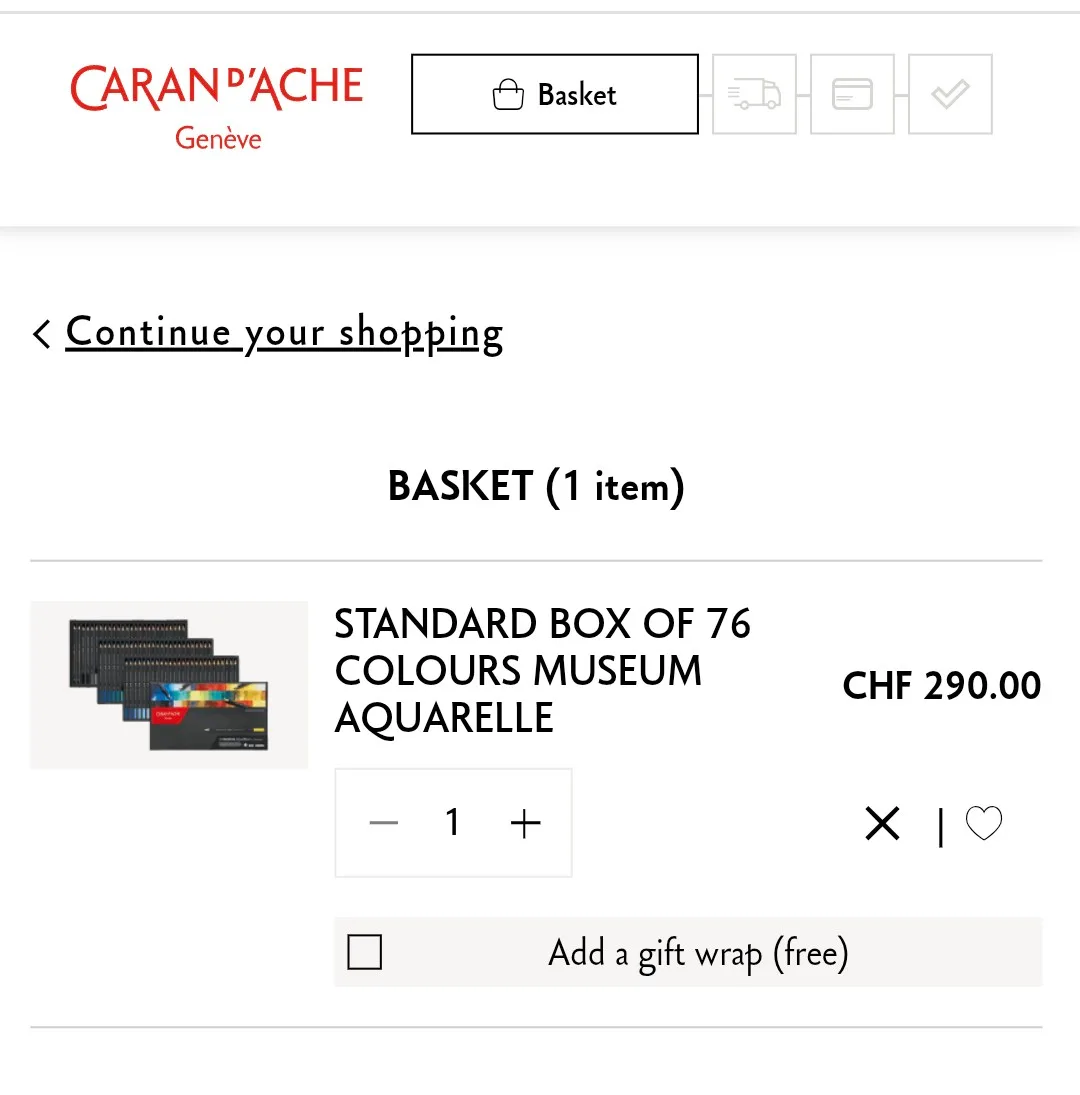Click the BASKET (1 item) heading

538,487
